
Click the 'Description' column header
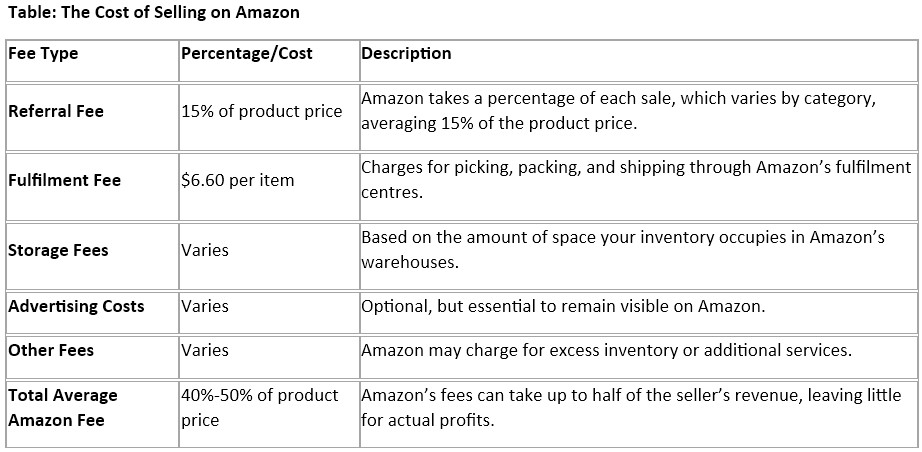pyautogui.click(x=406, y=53)
